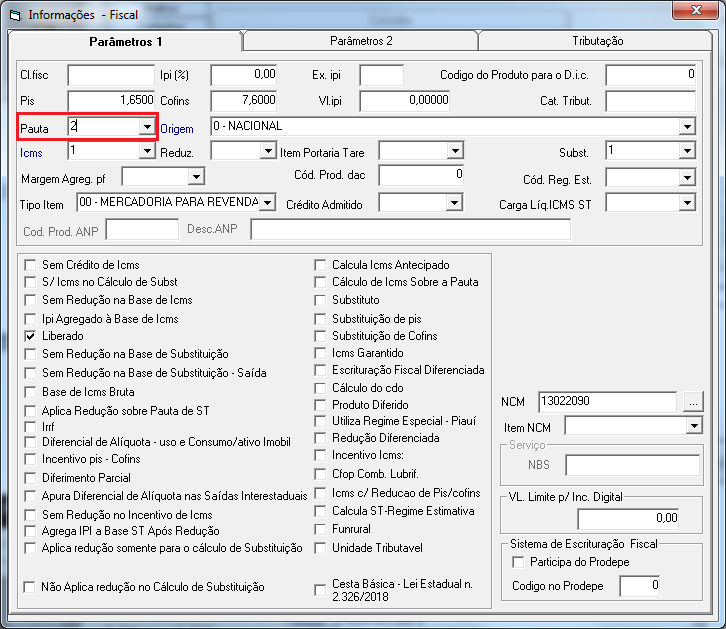Expand the Margem Agreg. pf dropdown
The image size is (726, 629).
[x=196, y=177]
